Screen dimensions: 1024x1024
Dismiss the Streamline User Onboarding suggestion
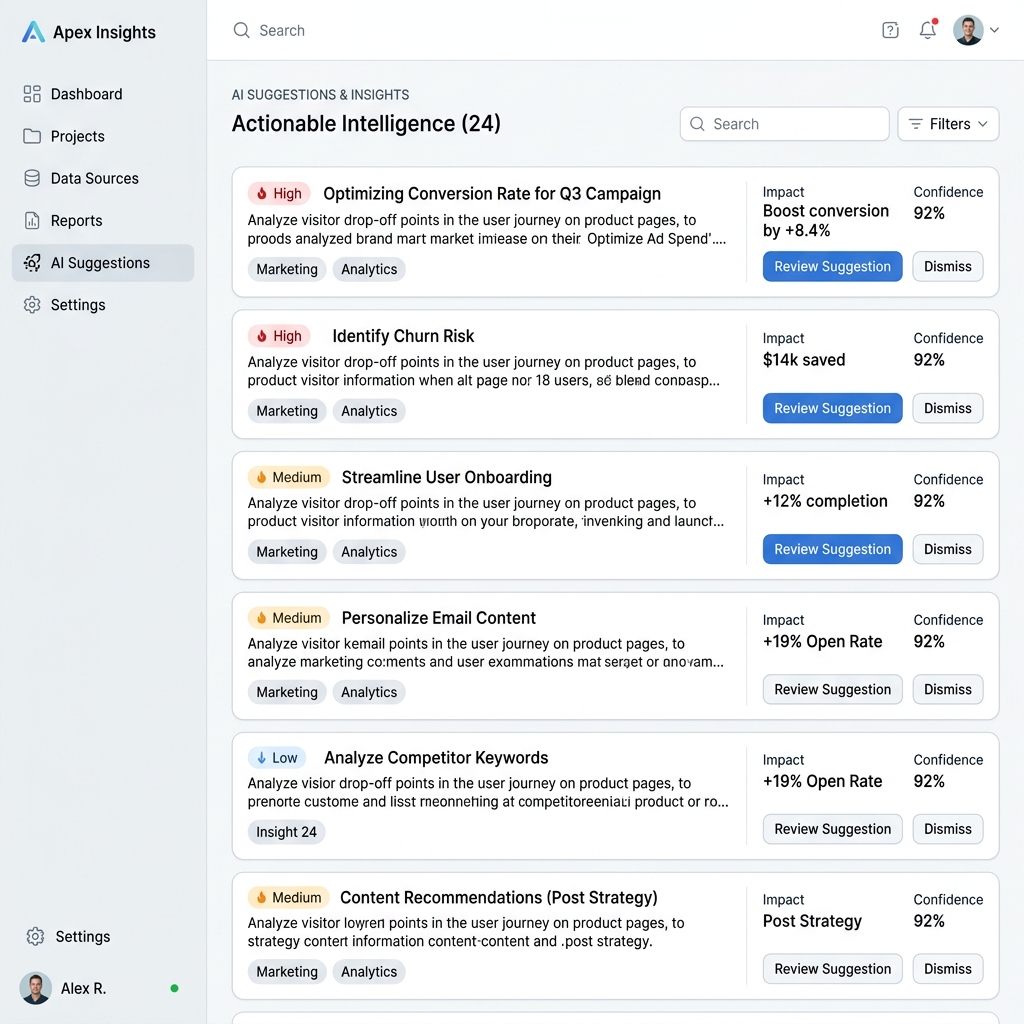[x=948, y=549]
